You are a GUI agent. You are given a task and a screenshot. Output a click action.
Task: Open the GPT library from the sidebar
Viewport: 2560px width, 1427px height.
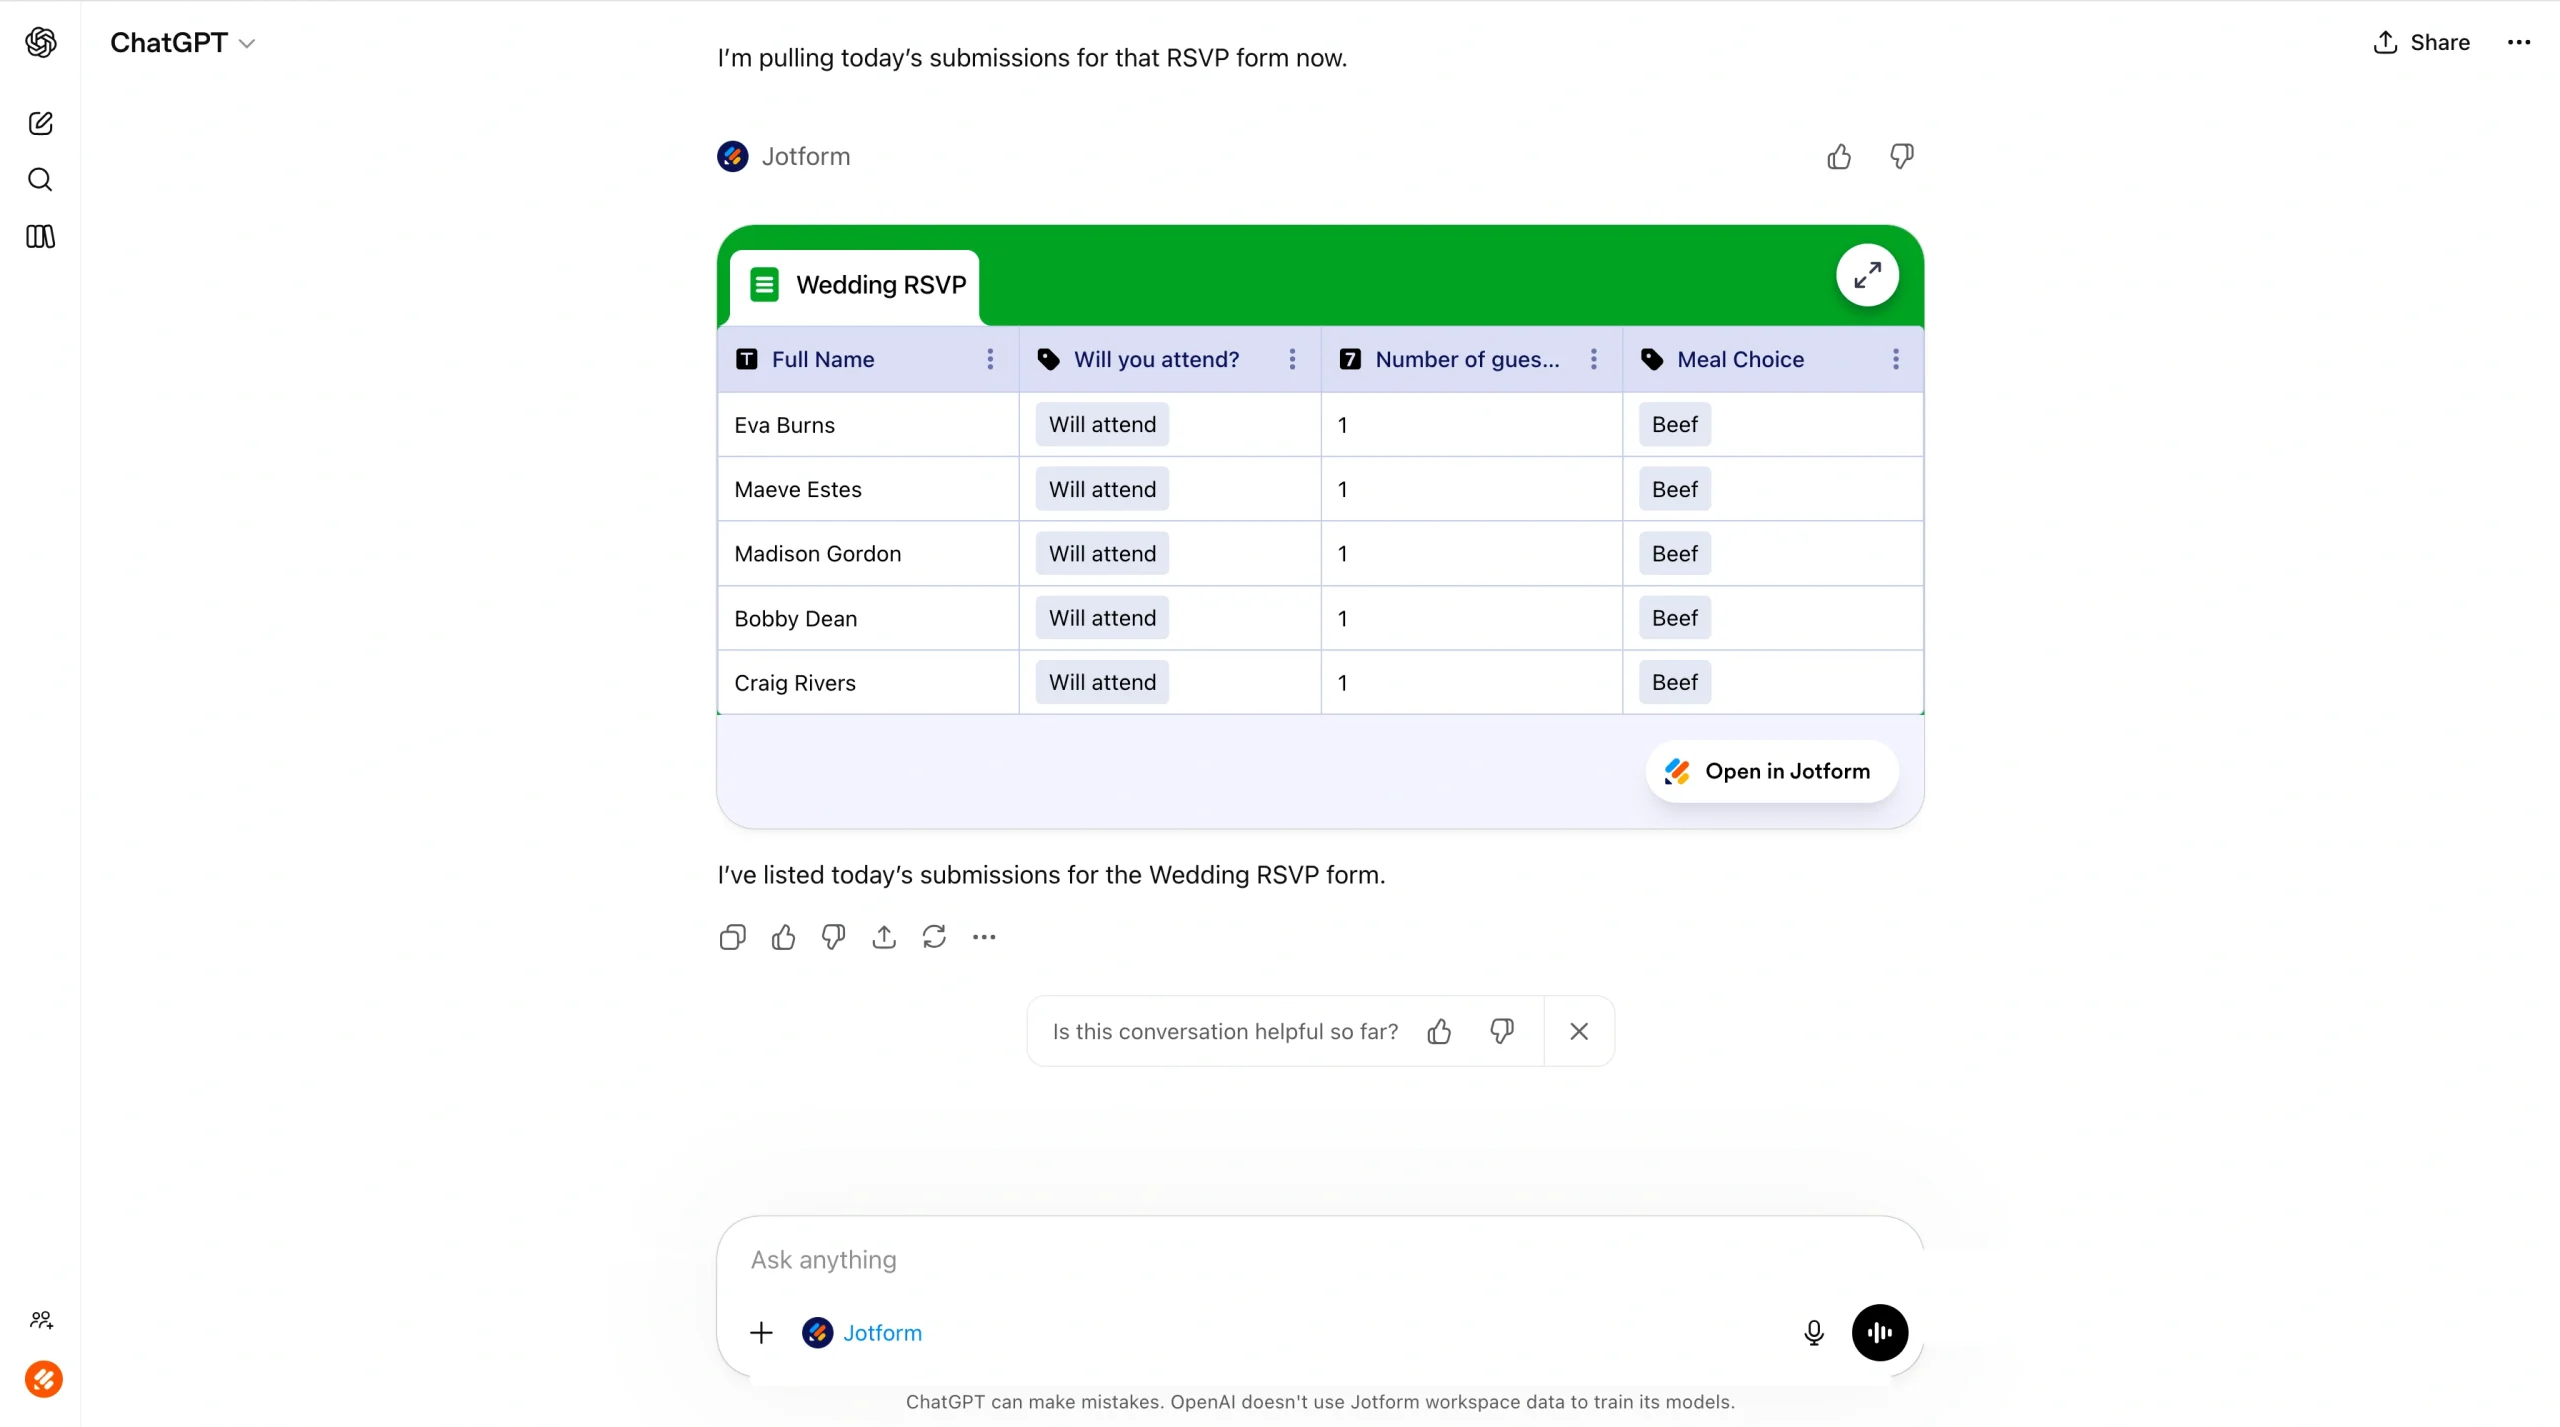[41, 236]
